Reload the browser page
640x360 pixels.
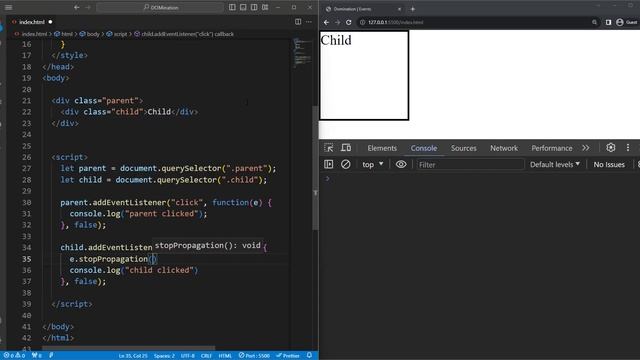pos(349,22)
